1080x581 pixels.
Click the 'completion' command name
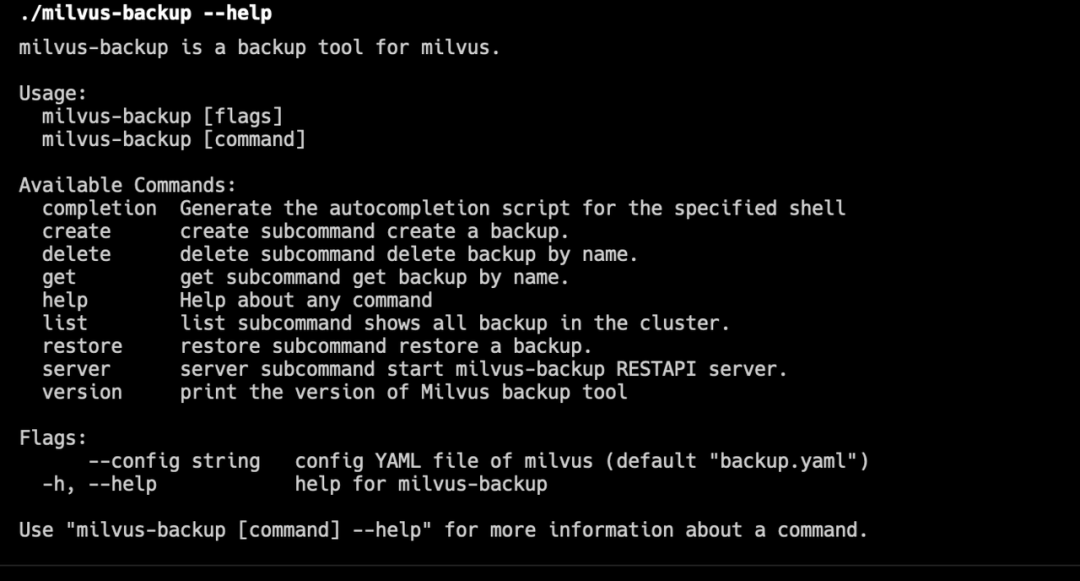[99, 208]
